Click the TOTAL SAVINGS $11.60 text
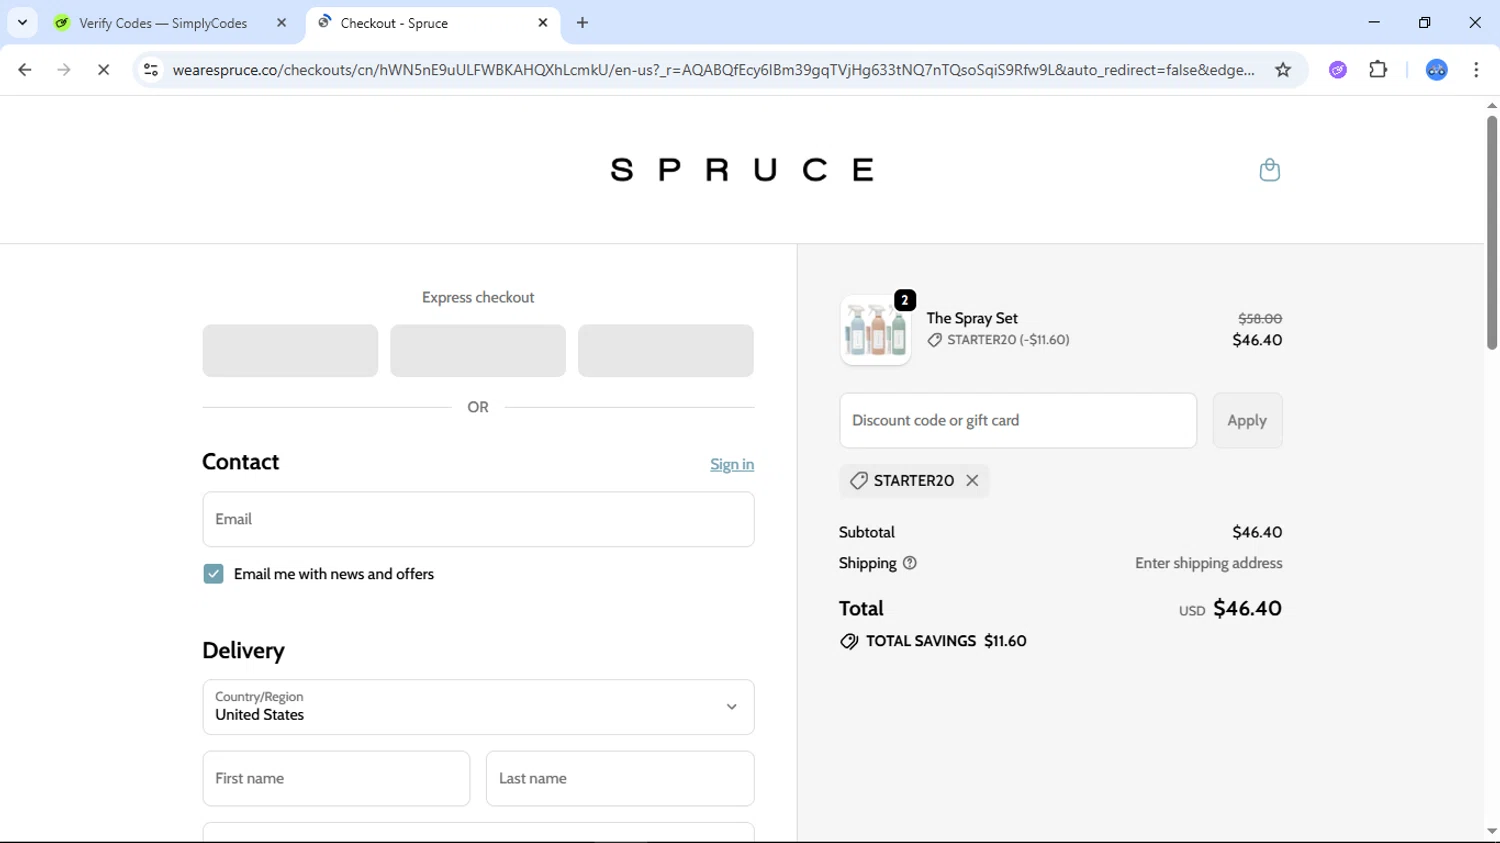The image size is (1500, 843). 946,641
